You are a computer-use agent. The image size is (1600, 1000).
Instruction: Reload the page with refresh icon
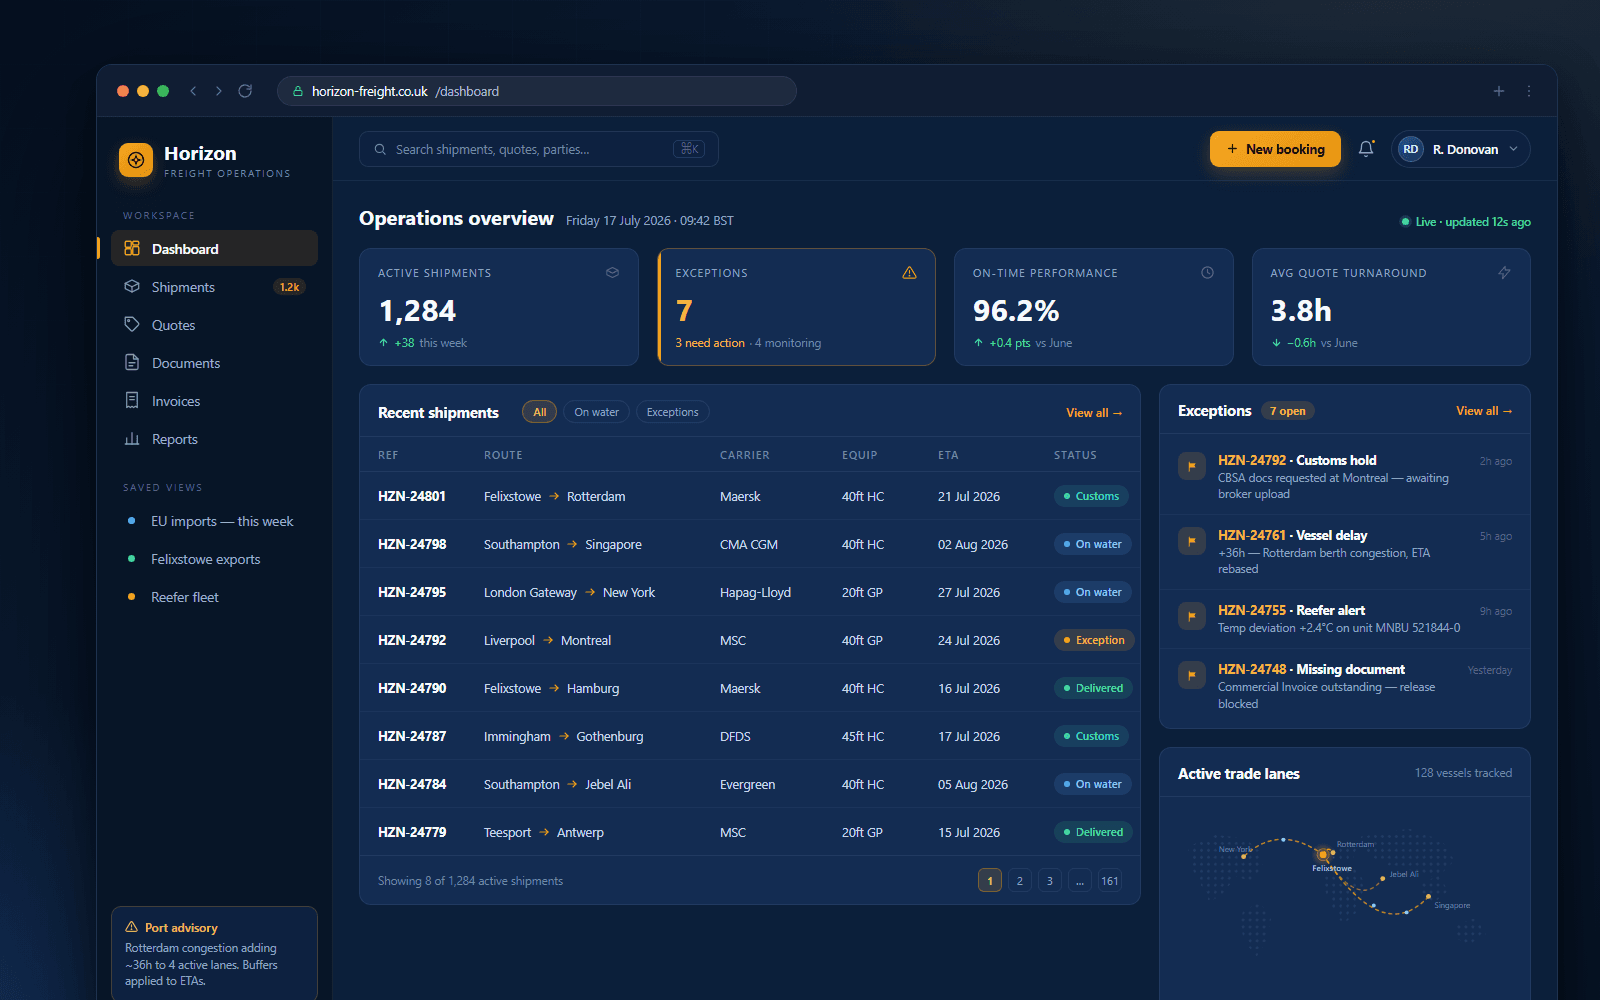tap(245, 91)
